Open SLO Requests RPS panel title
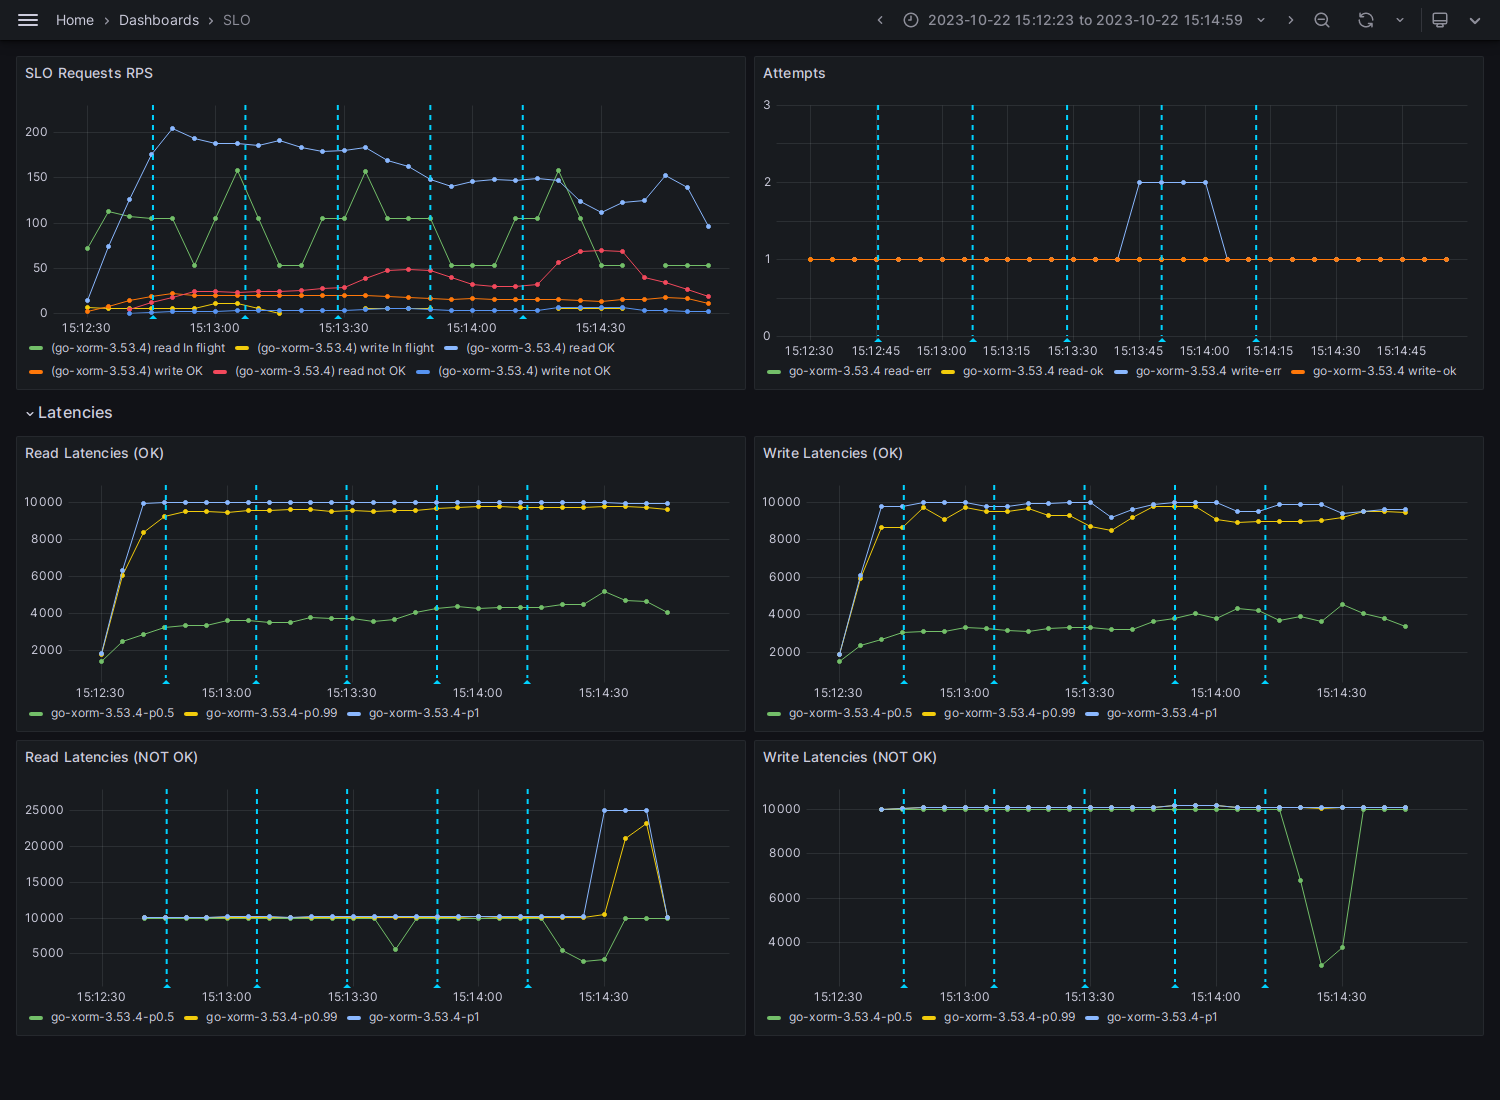 (89, 73)
